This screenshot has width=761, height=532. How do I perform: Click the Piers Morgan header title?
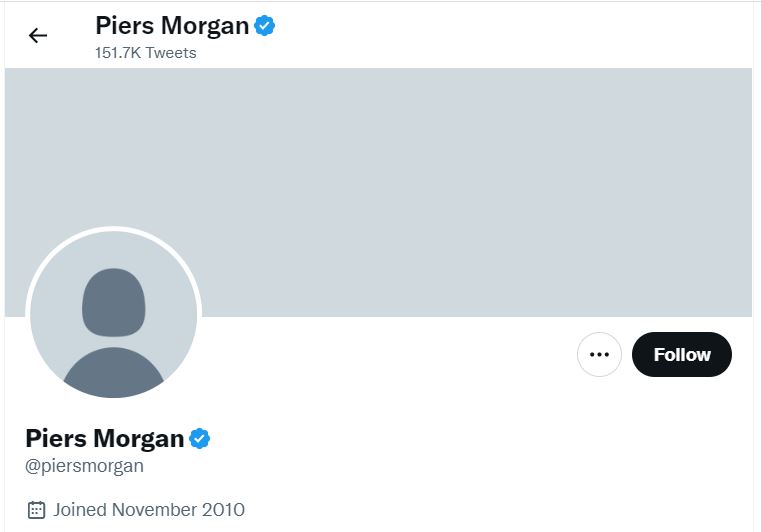172,25
